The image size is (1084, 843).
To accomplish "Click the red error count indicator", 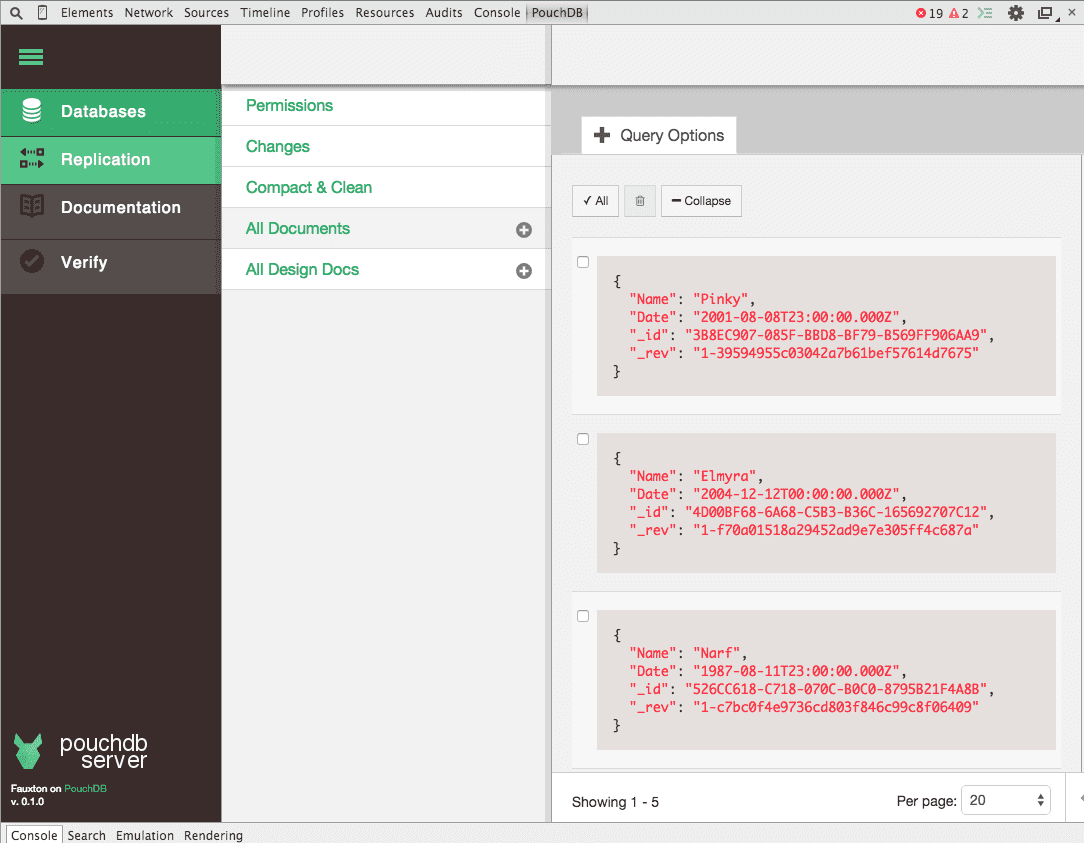I will point(929,13).
